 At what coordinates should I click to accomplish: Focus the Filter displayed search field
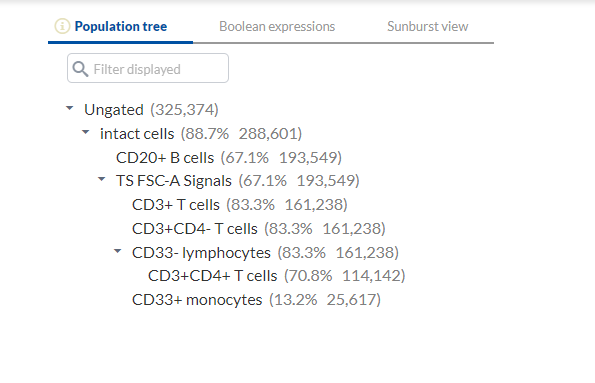point(148,68)
